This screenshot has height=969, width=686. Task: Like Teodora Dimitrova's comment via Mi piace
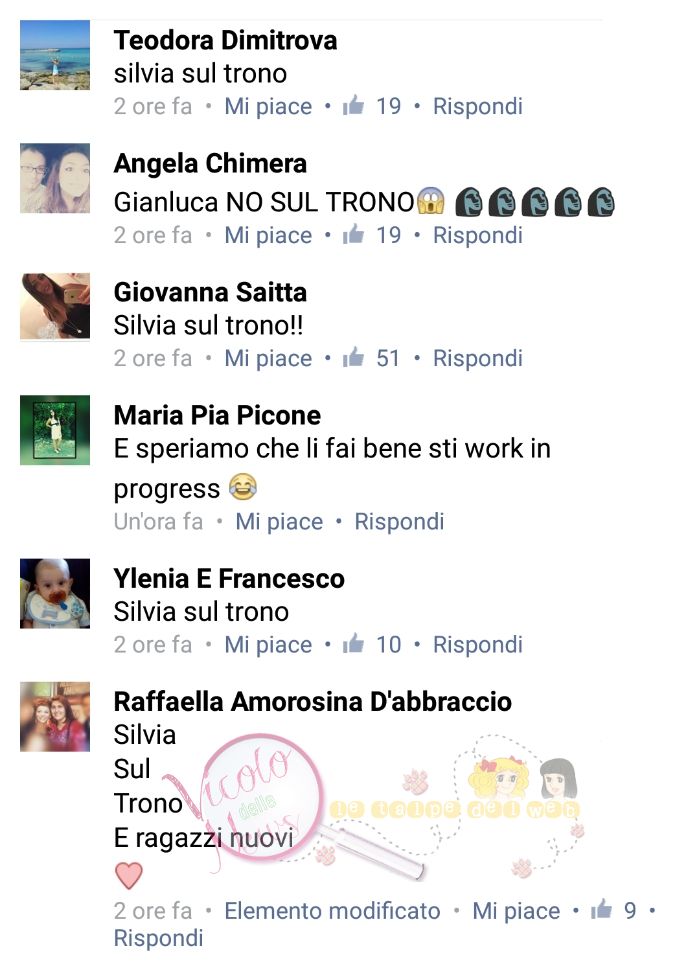pyautogui.click(x=268, y=106)
